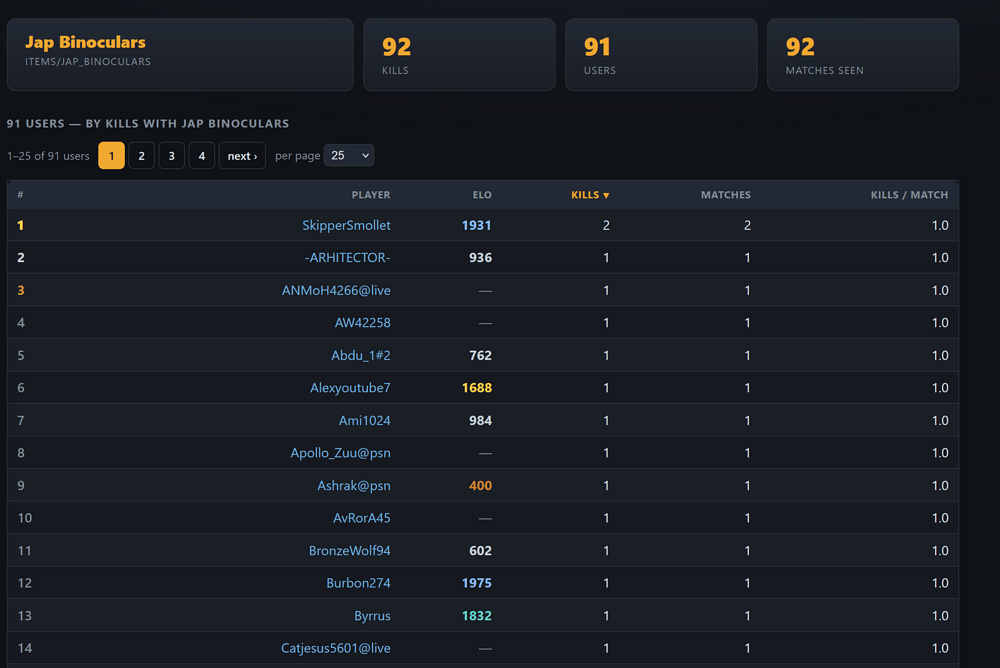Click the ELO value 602
Viewport: 1000px width, 668px height.
pyautogui.click(x=480, y=551)
